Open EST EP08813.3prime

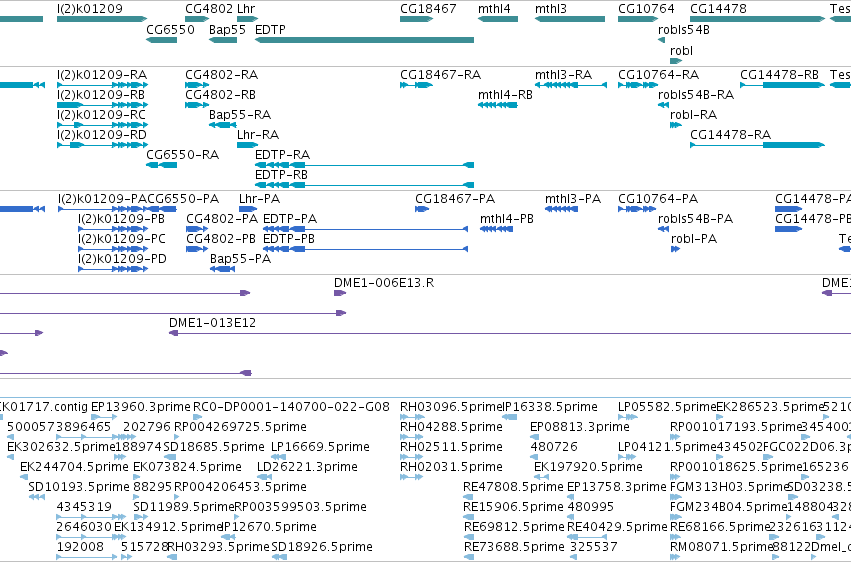pyautogui.click(x=580, y=426)
